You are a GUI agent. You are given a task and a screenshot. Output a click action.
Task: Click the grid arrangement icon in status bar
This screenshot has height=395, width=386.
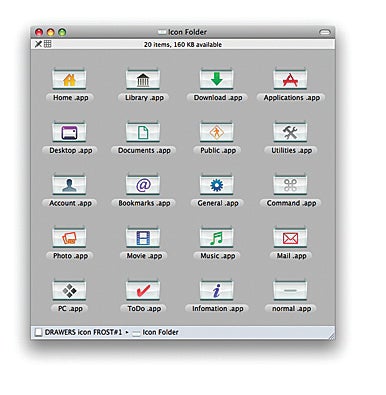(x=48, y=44)
